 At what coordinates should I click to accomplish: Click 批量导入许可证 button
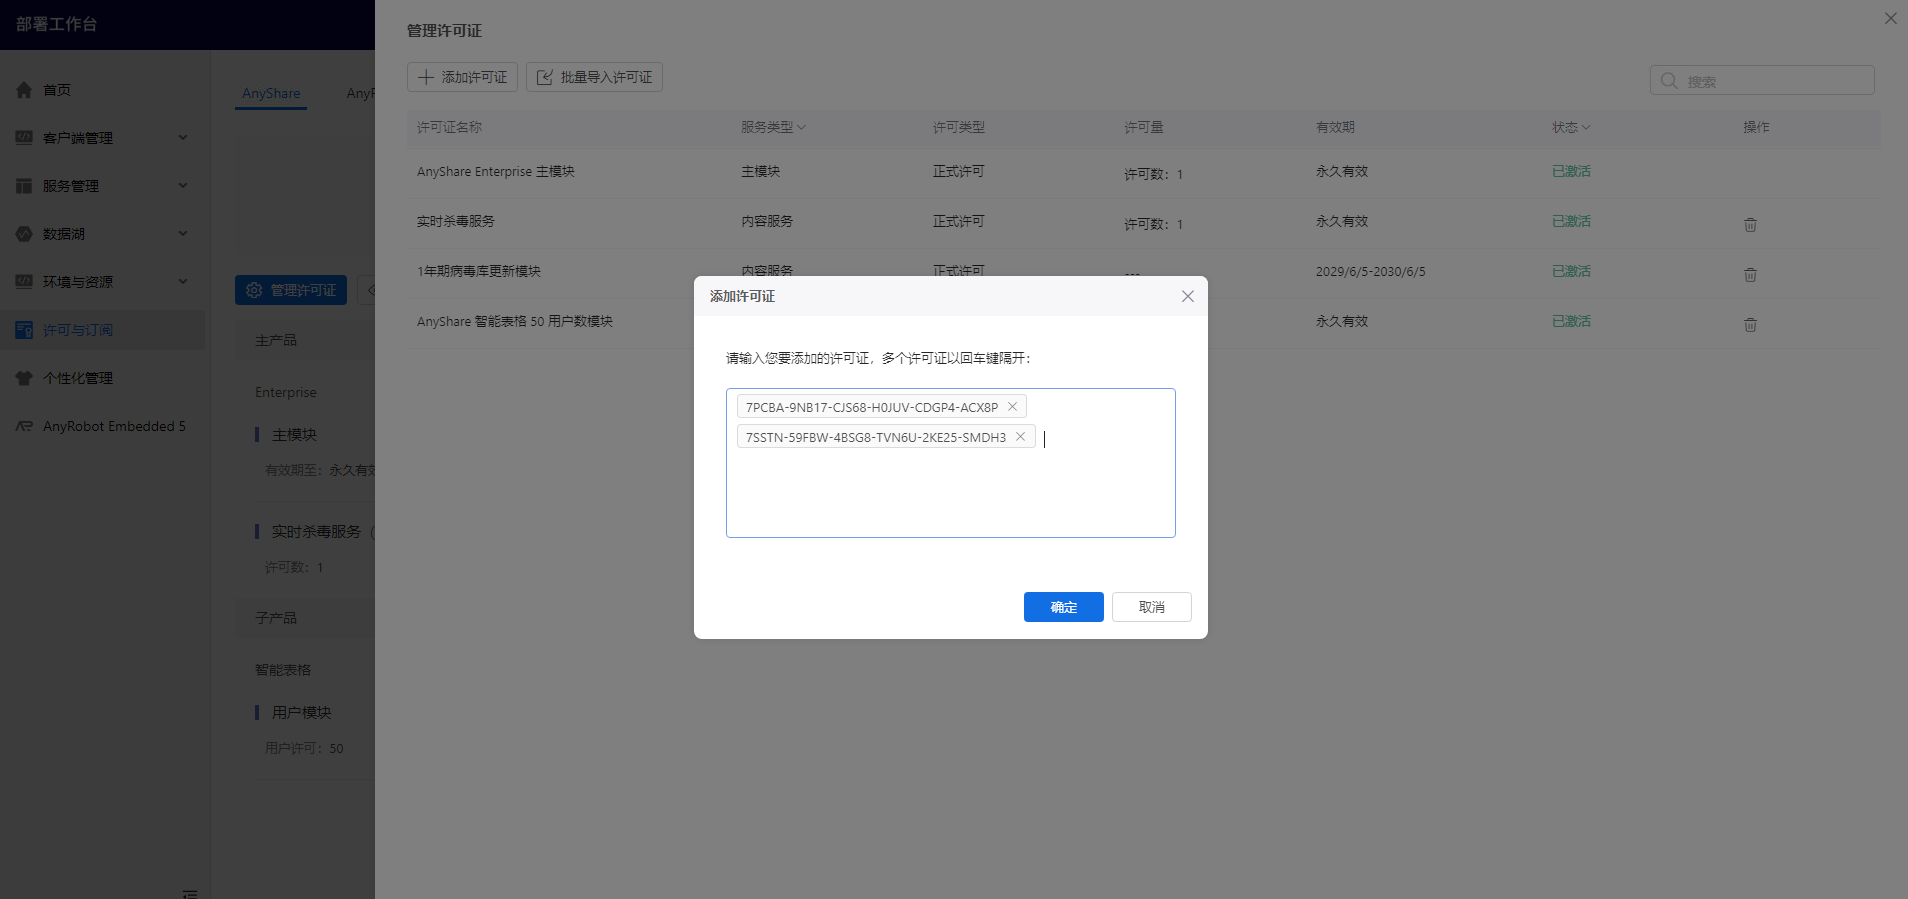coord(594,77)
